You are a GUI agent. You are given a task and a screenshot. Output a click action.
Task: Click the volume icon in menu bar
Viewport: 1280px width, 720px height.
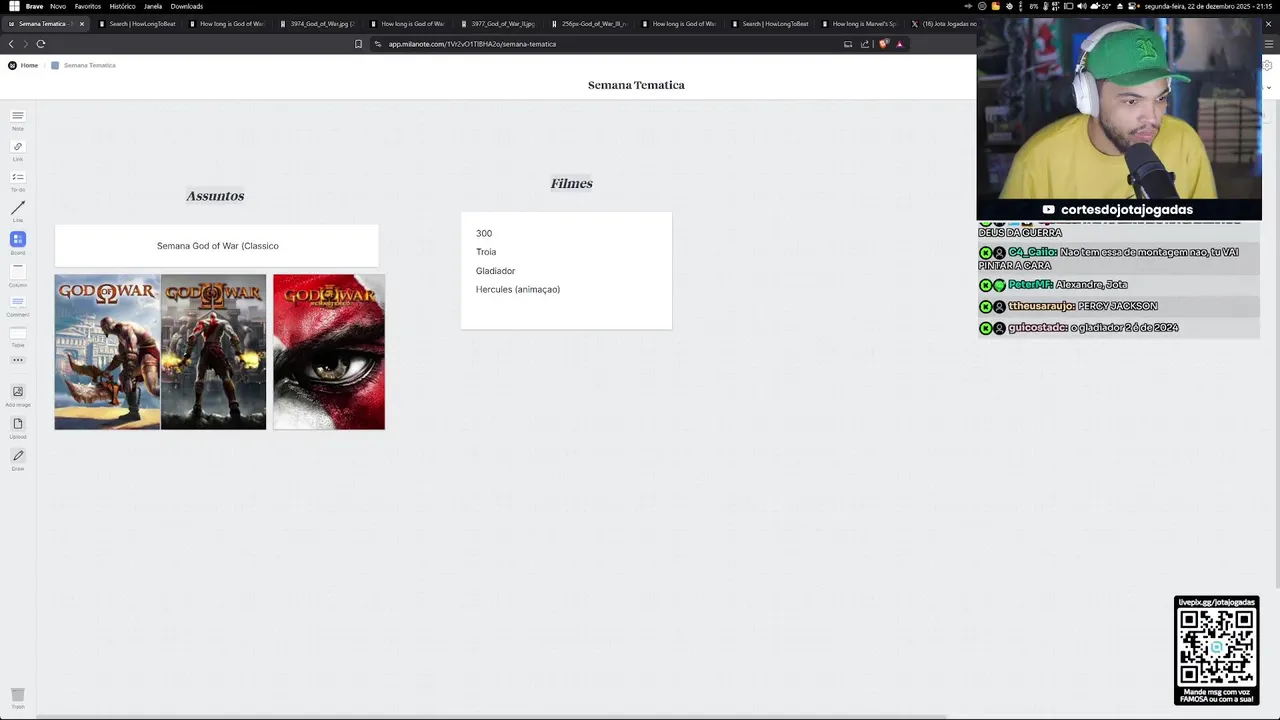coord(1082,6)
